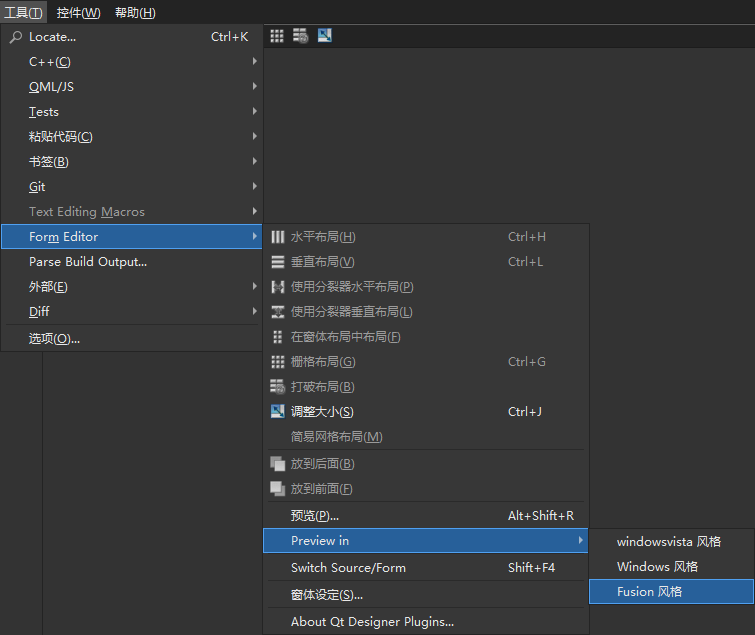Expand the C++ submenu arrow

point(255,61)
